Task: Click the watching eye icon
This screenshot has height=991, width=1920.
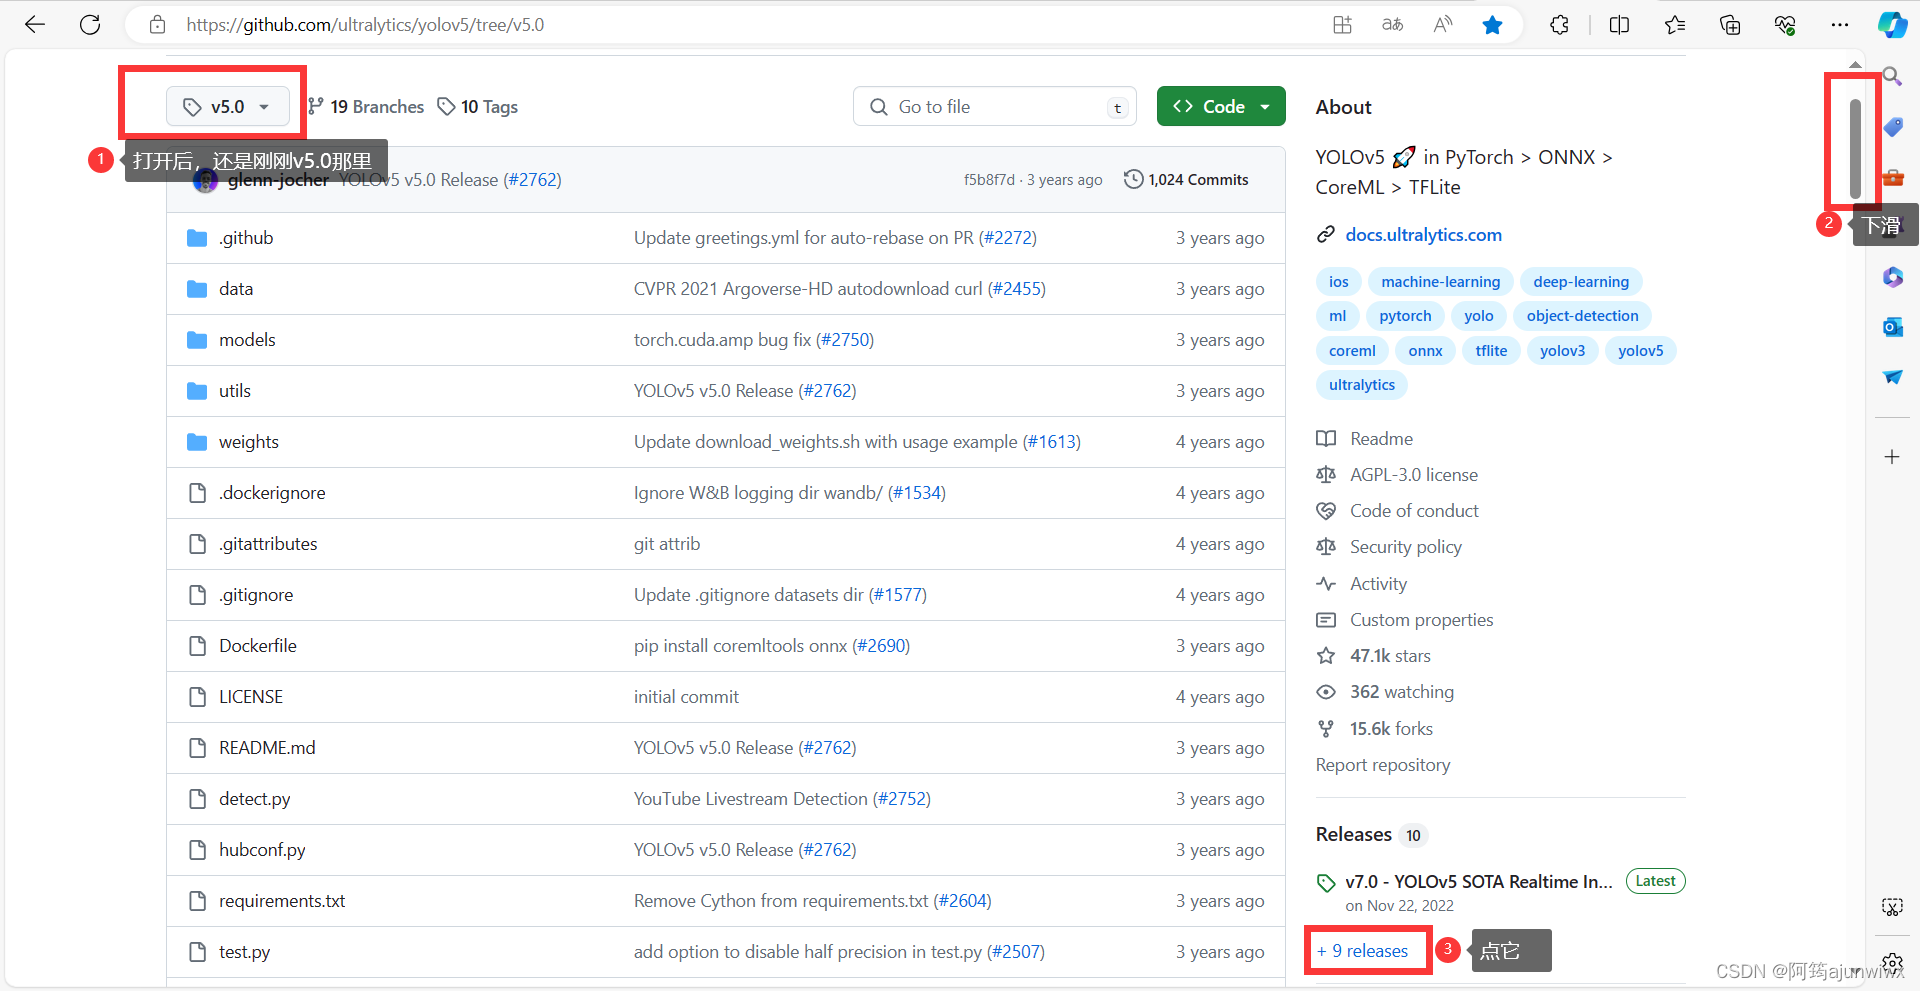Action: coord(1326,692)
